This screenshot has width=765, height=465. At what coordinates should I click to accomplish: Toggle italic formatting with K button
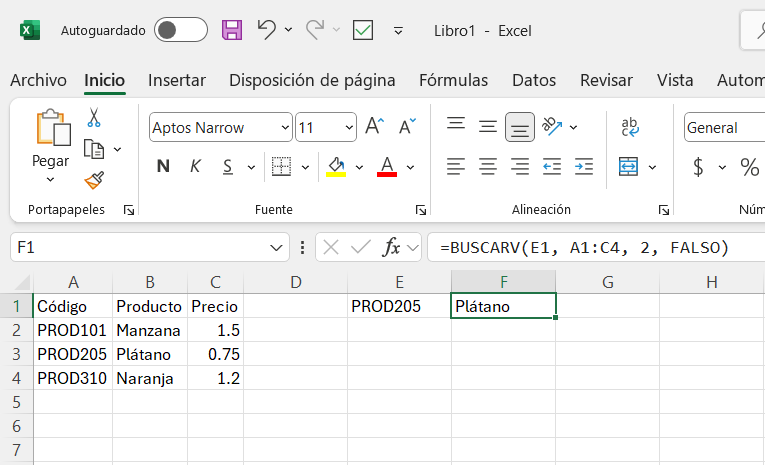click(x=195, y=166)
